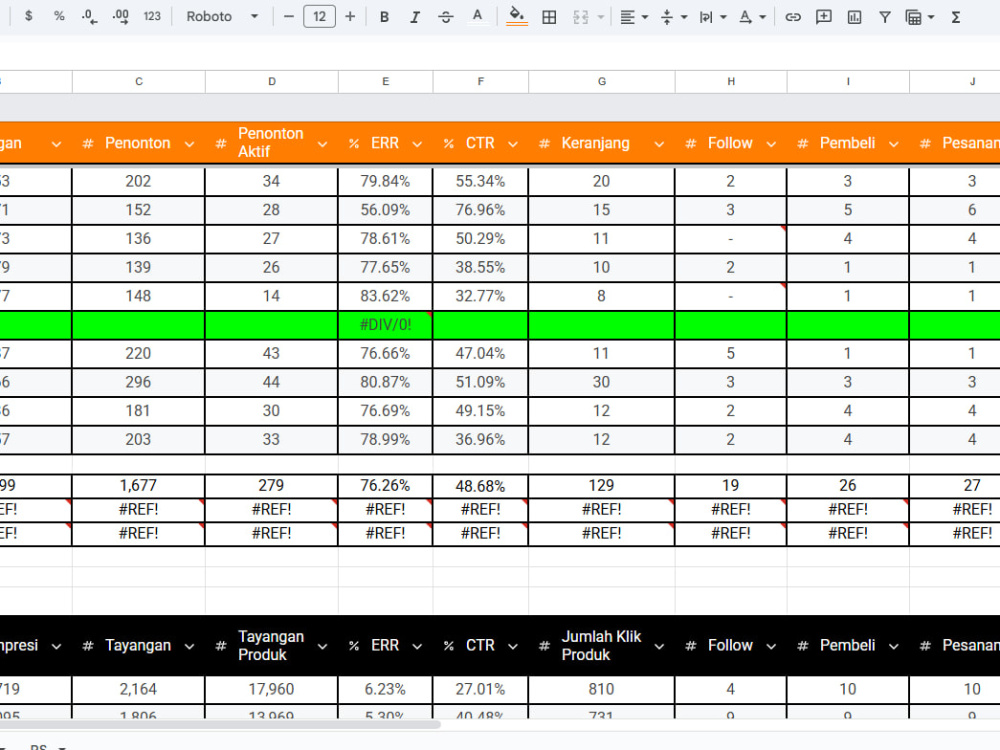Toggle italic formatting

tap(415, 17)
